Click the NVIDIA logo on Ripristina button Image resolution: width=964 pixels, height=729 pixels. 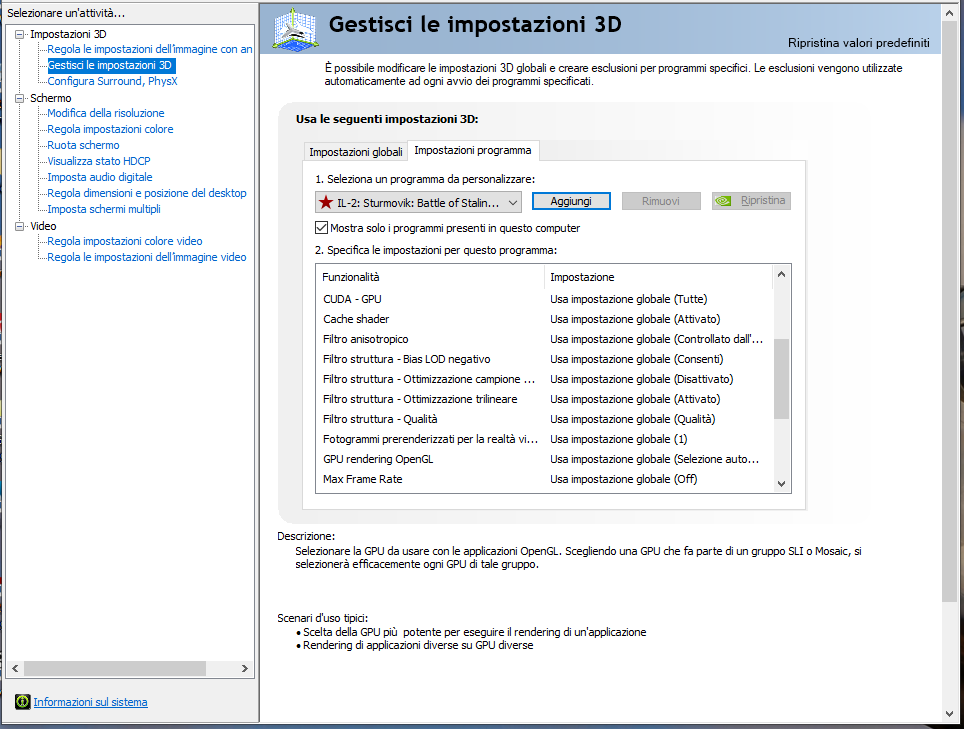pos(723,201)
